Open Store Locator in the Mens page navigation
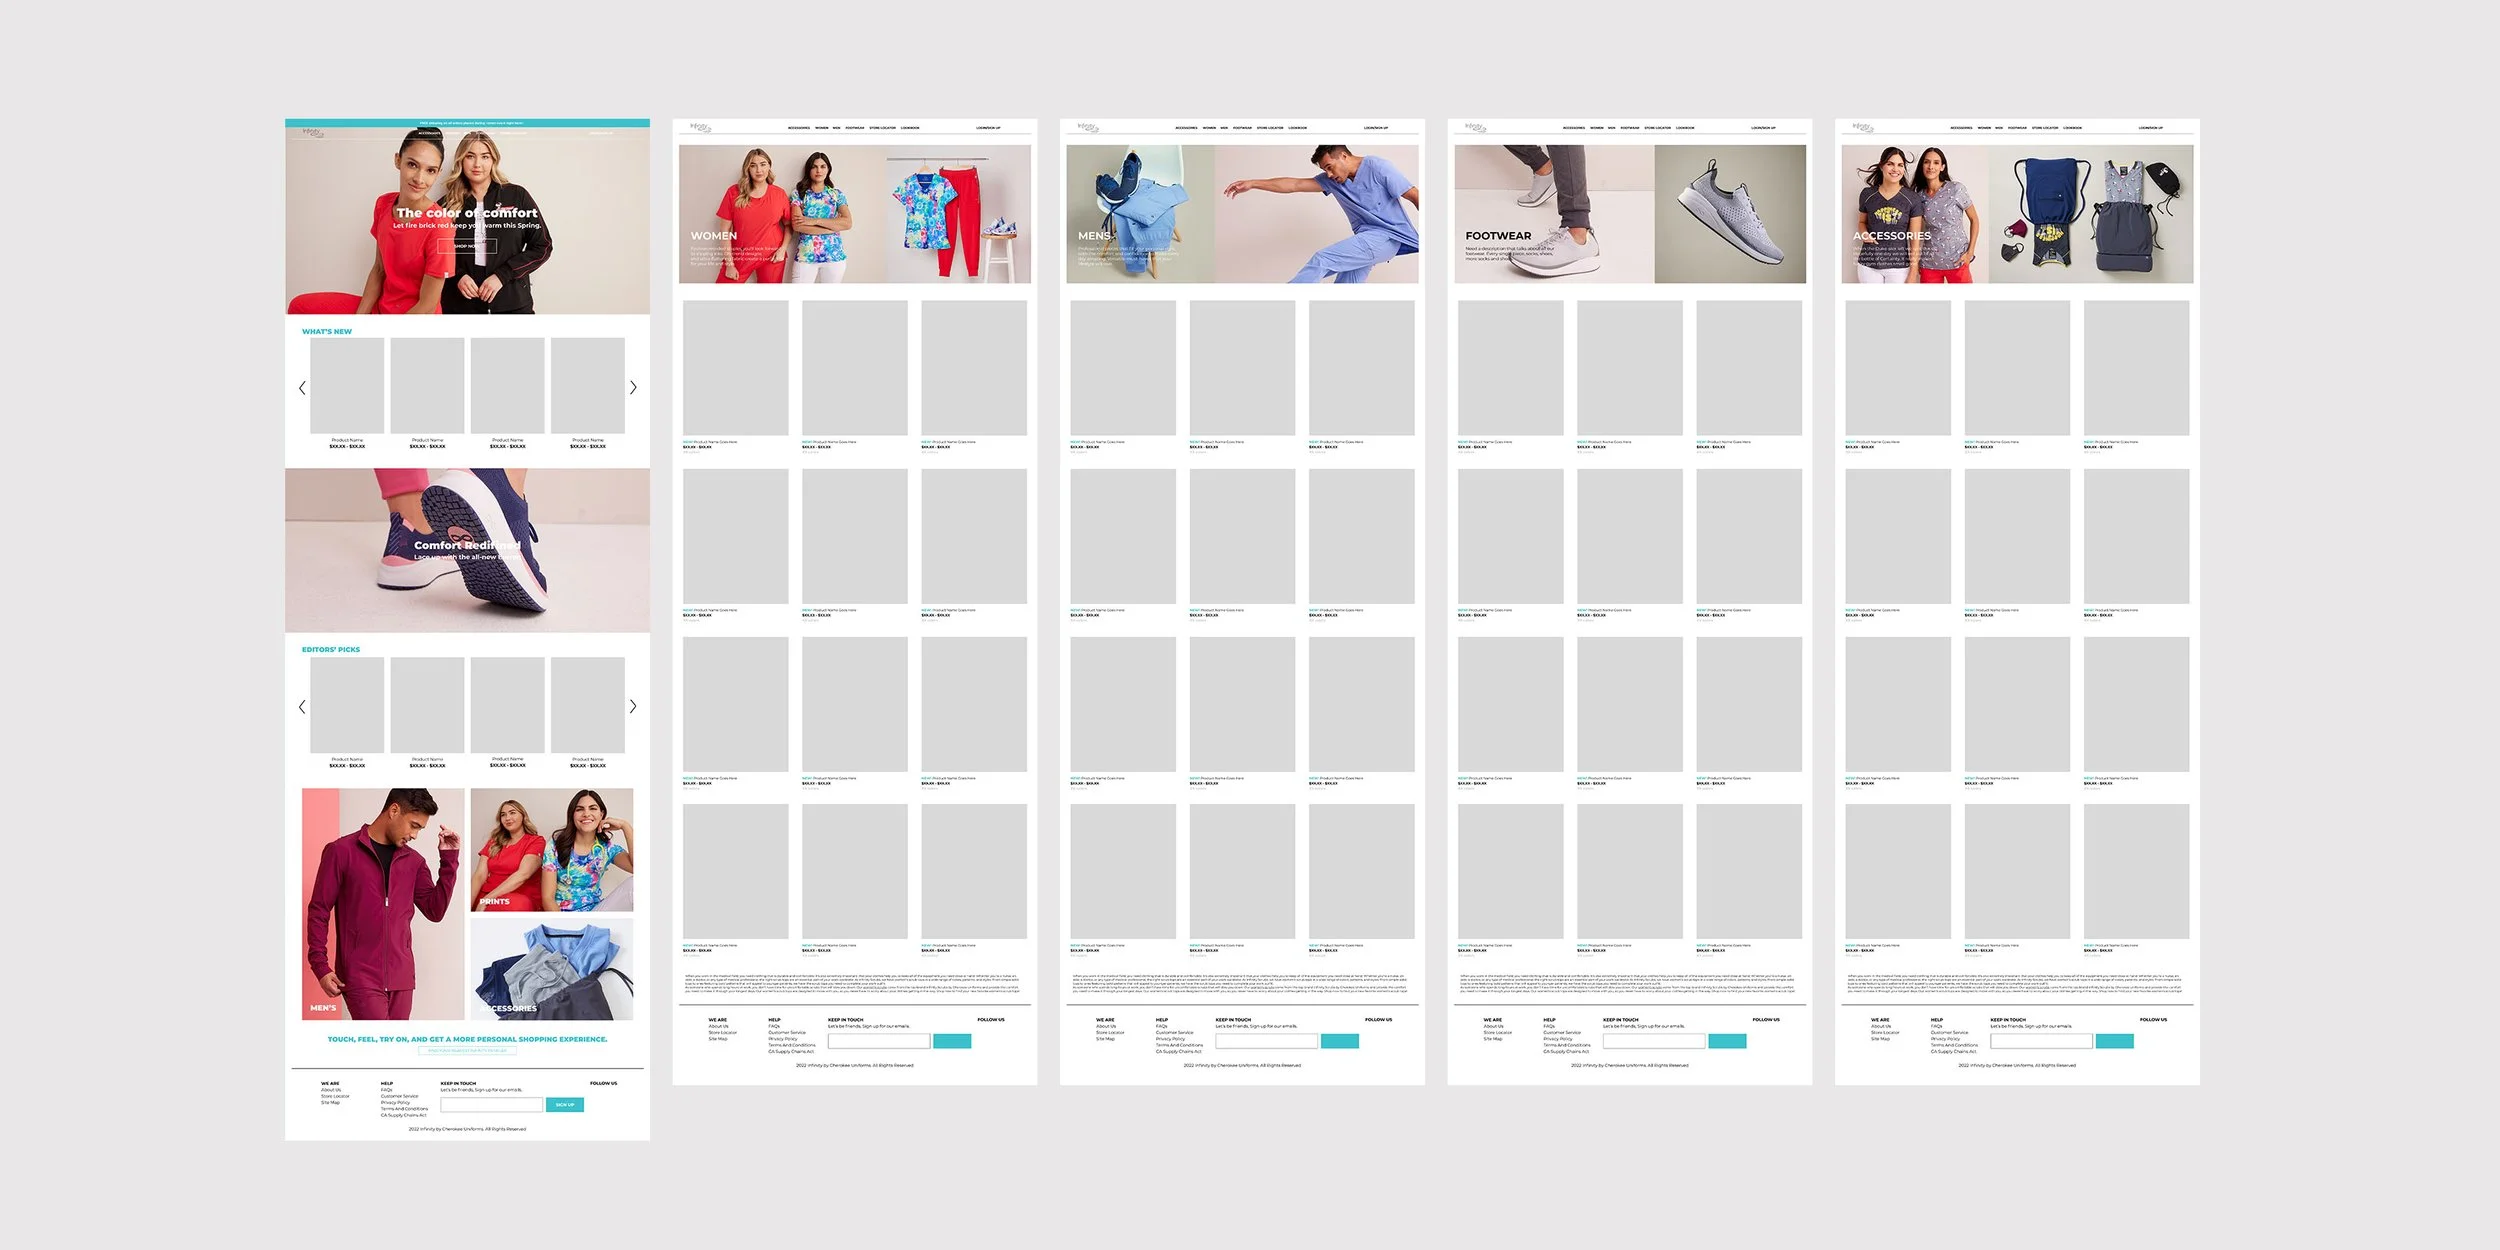2500x1250 pixels. pos(1270,128)
